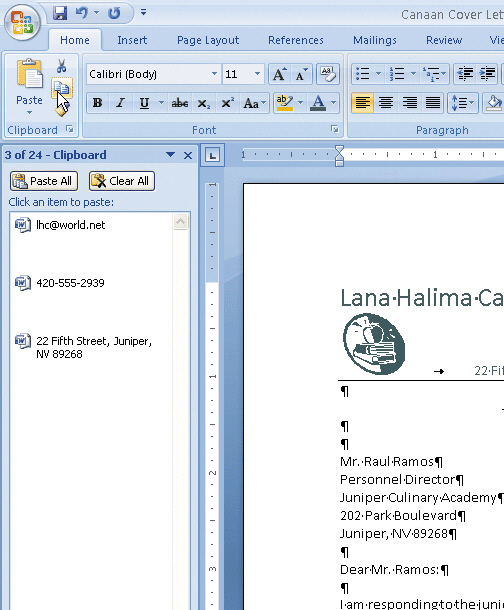504x610 pixels.
Task: Customize Quick Access Toolbar dropdown
Action: 144,12
